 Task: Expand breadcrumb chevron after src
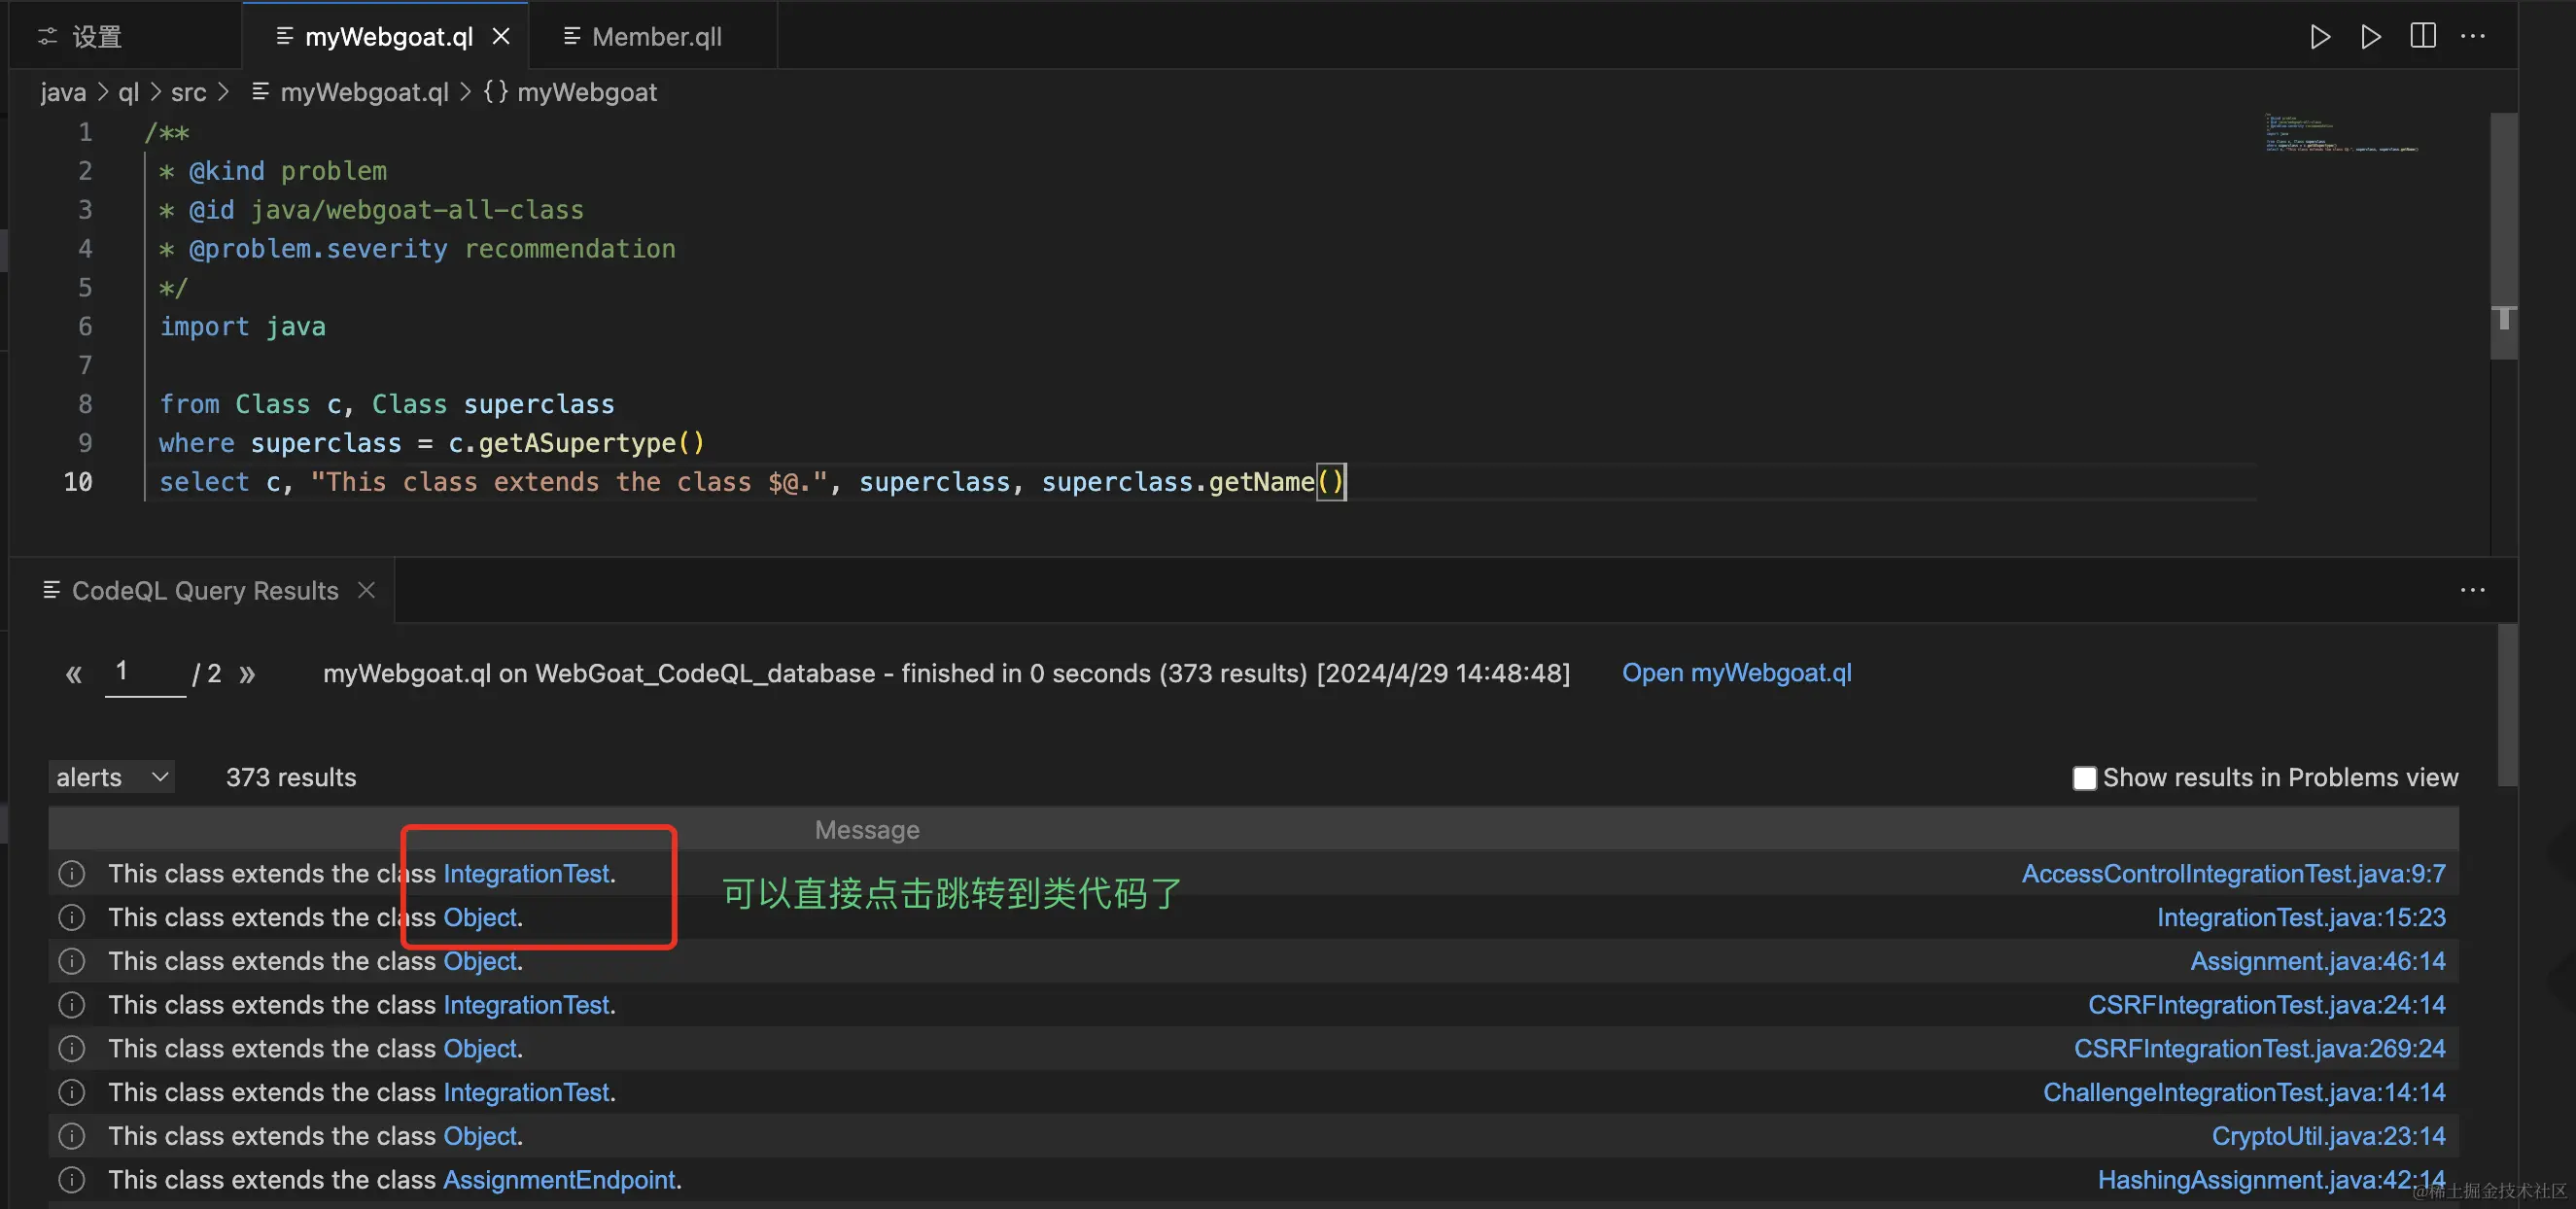pos(224,92)
